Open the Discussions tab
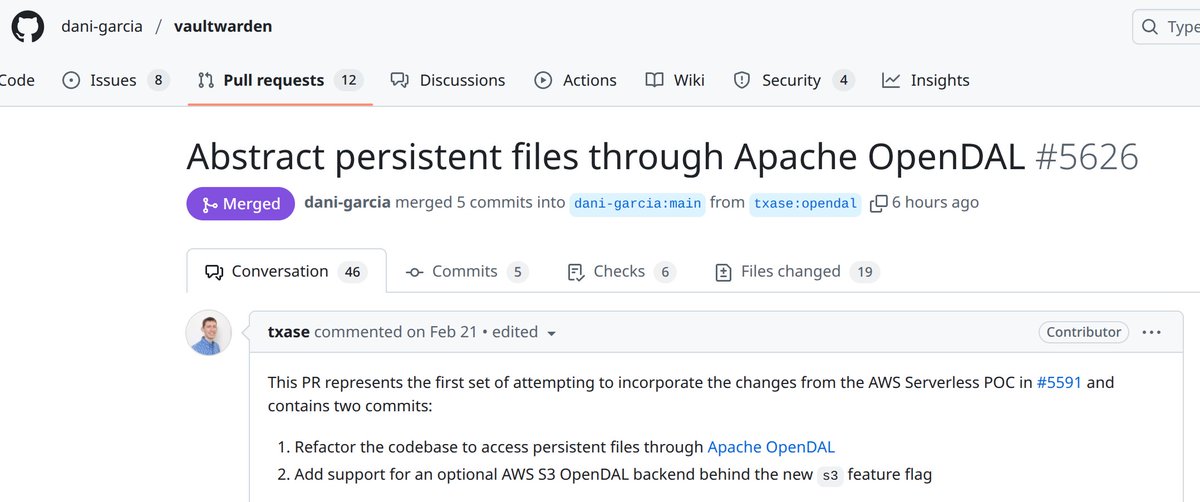Image resolution: width=1200 pixels, height=502 pixels. [x=448, y=80]
